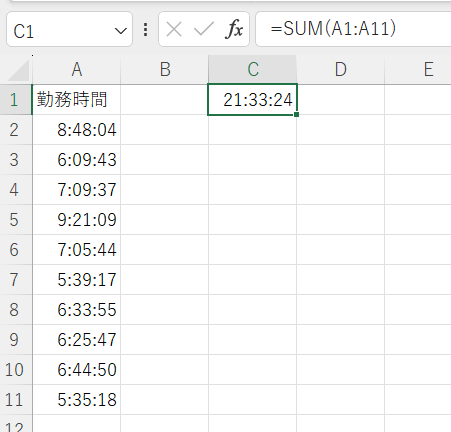Select all cells with corner triangle
This screenshot has width=451, height=432.
click(x=19, y=70)
